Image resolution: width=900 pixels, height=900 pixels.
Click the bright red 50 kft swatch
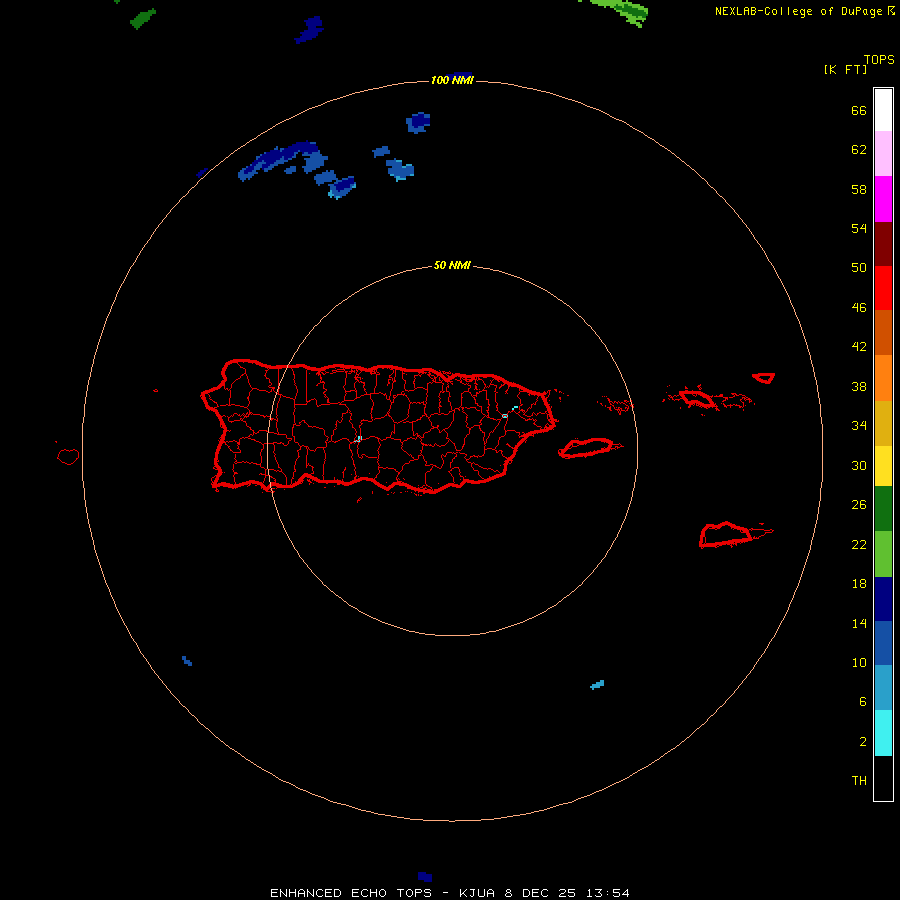(883, 288)
